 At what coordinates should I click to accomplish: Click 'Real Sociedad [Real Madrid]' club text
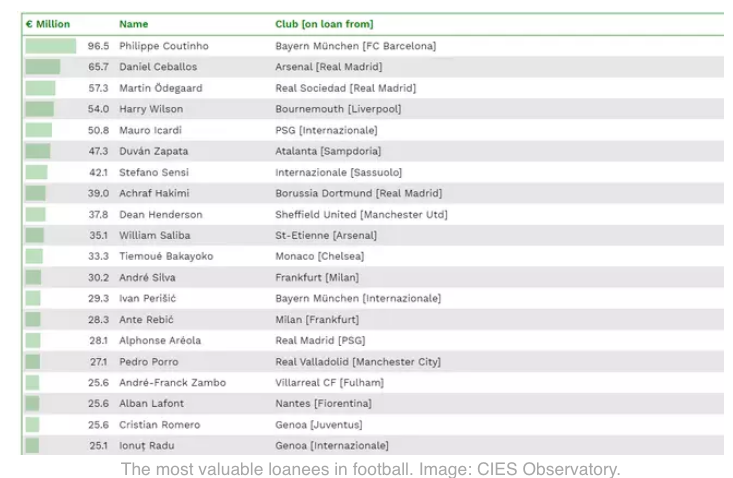pos(345,88)
